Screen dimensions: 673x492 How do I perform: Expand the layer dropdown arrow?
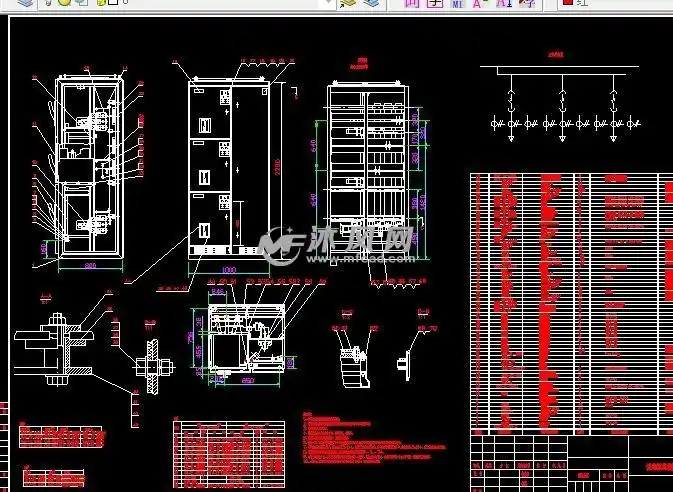[327, 3]
